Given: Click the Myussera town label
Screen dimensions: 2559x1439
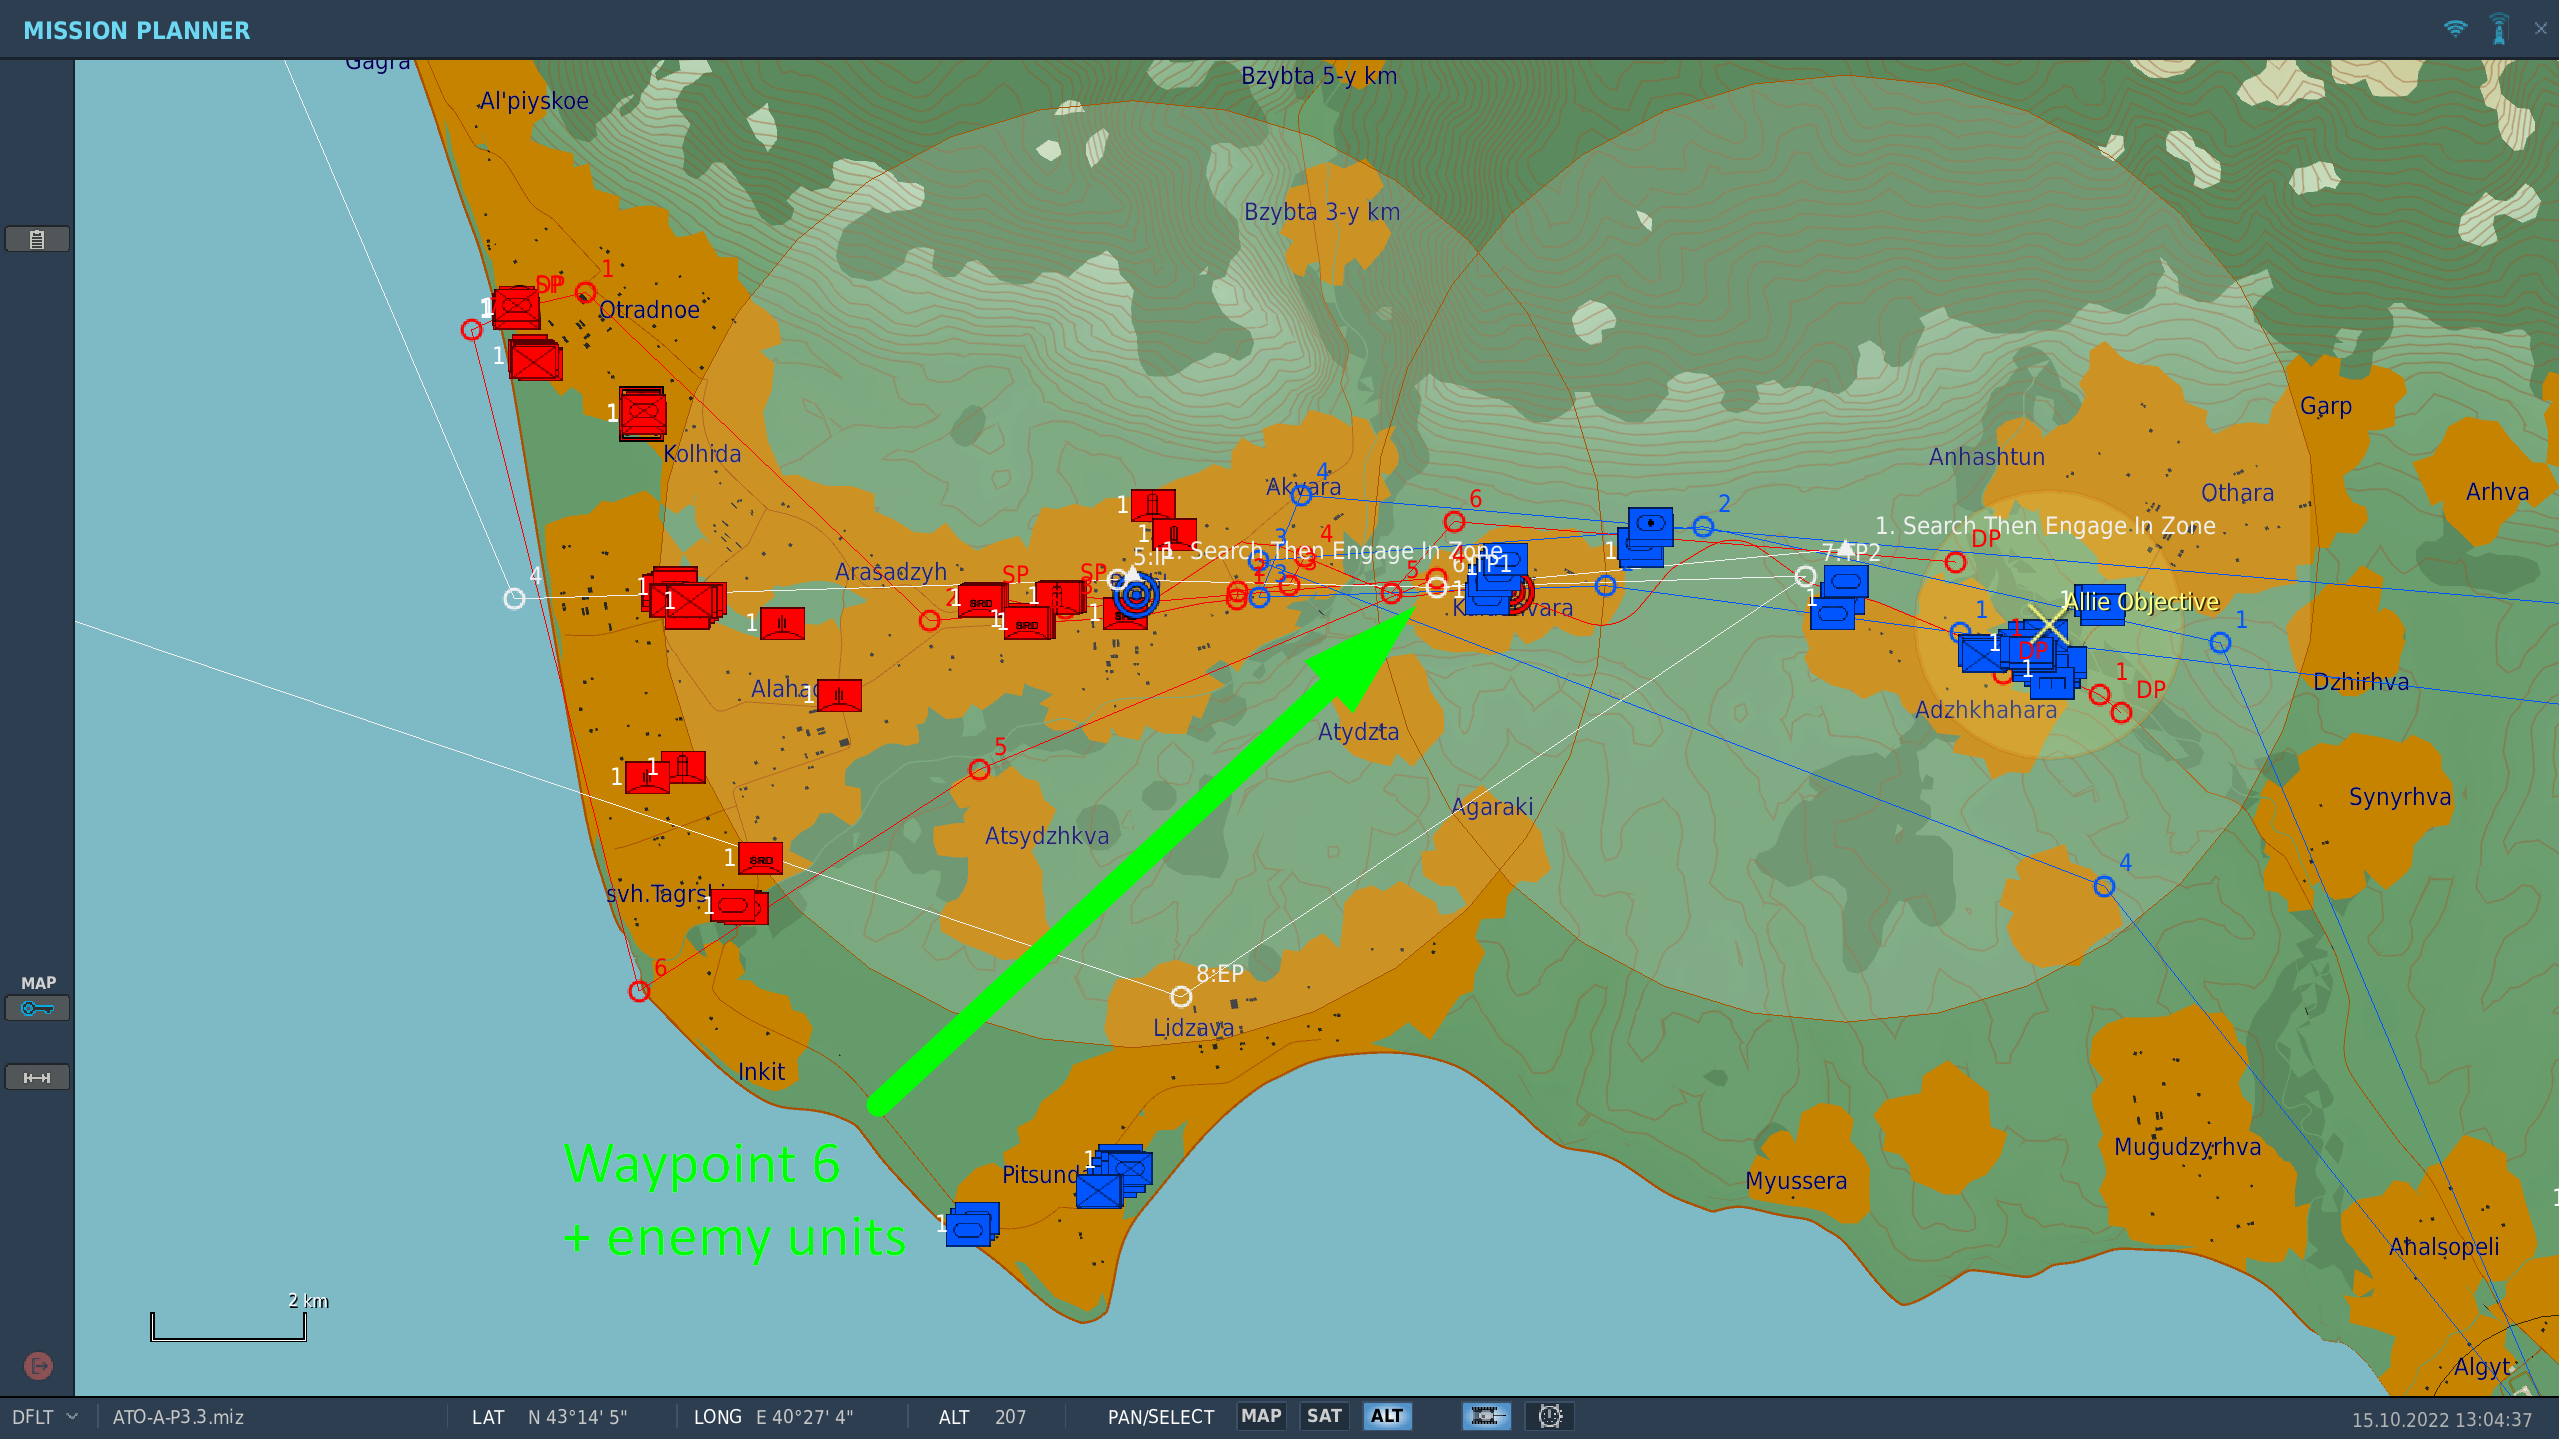Looking at the screenshot, I should point(1796,1181).
